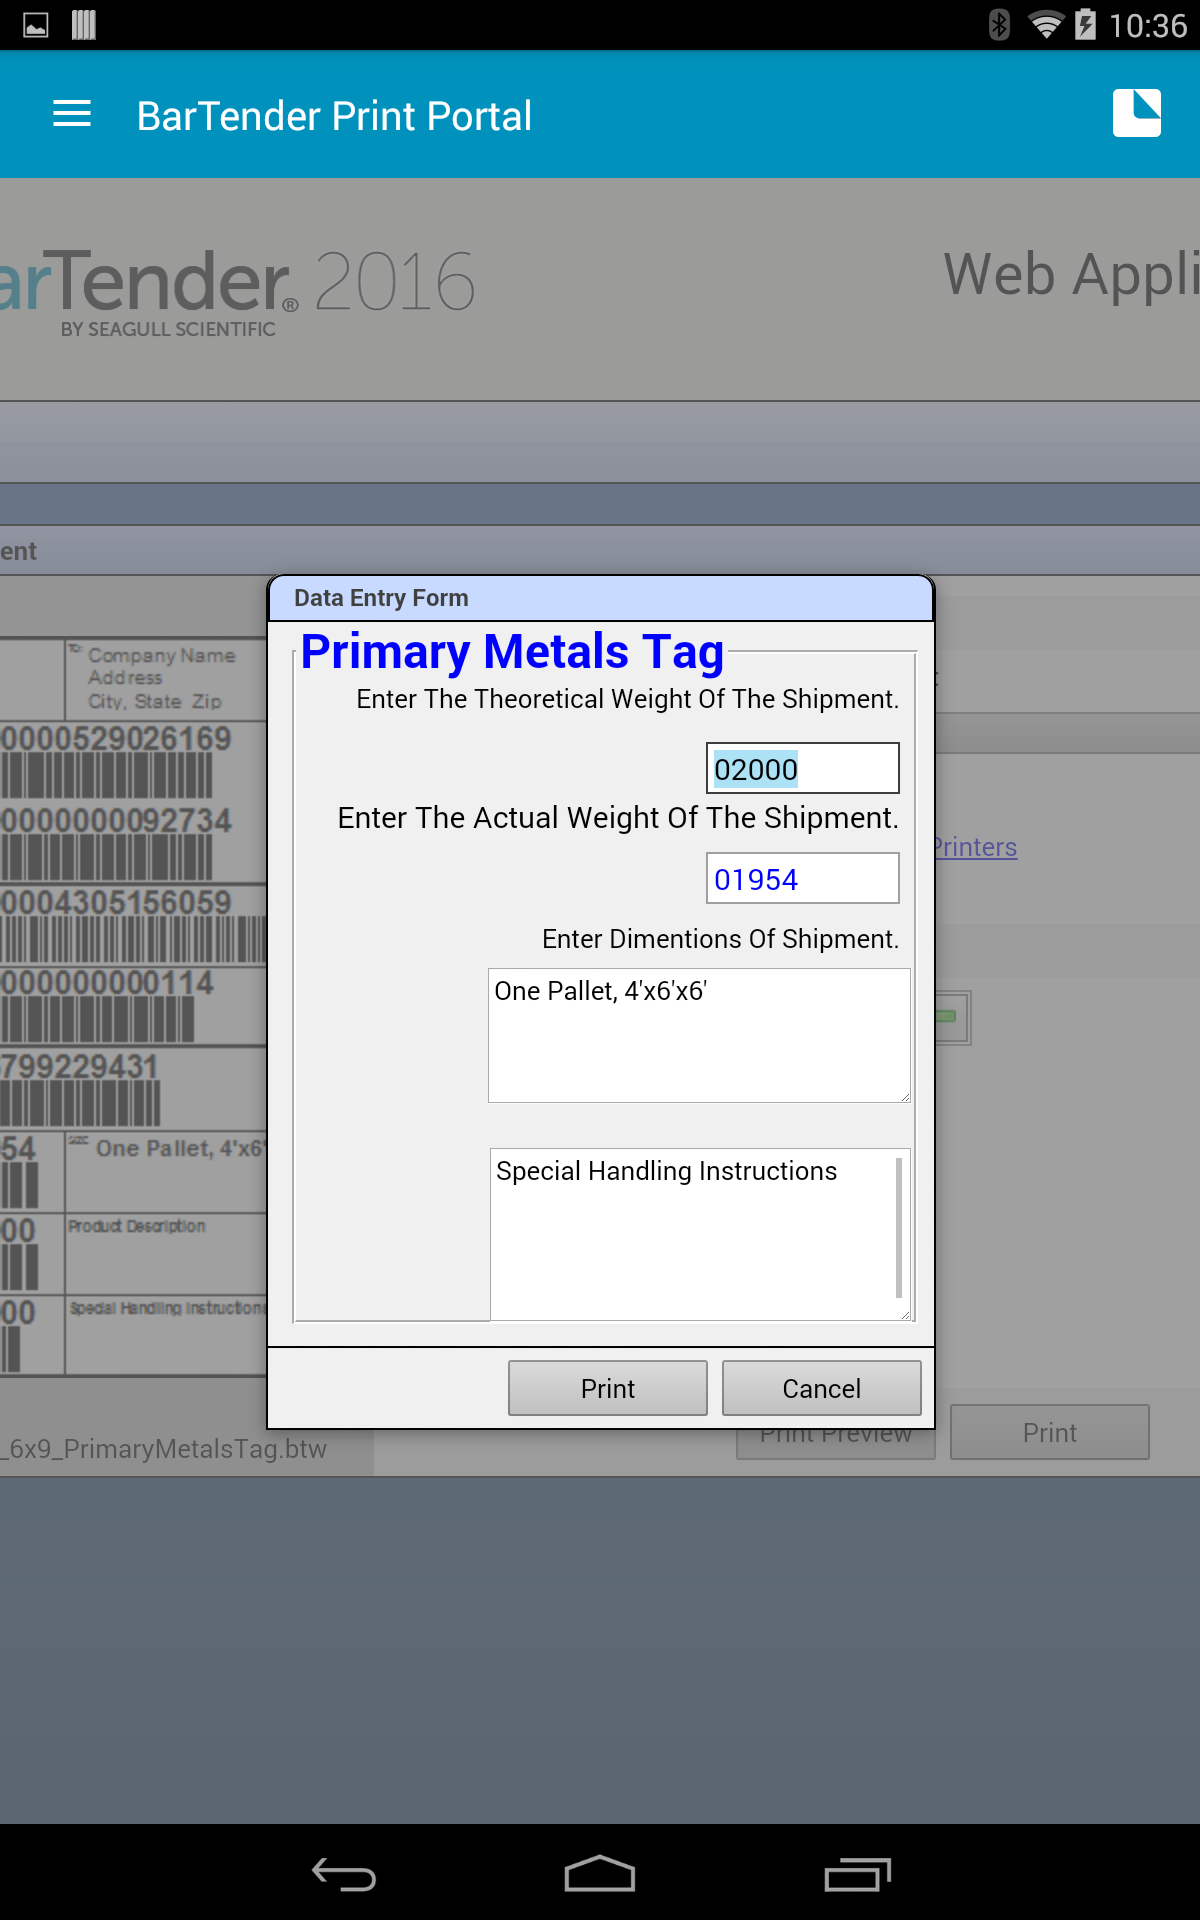Tap the Android back button
The height and width of the screenshot is (1920, 1200).
click(343, 1874)
